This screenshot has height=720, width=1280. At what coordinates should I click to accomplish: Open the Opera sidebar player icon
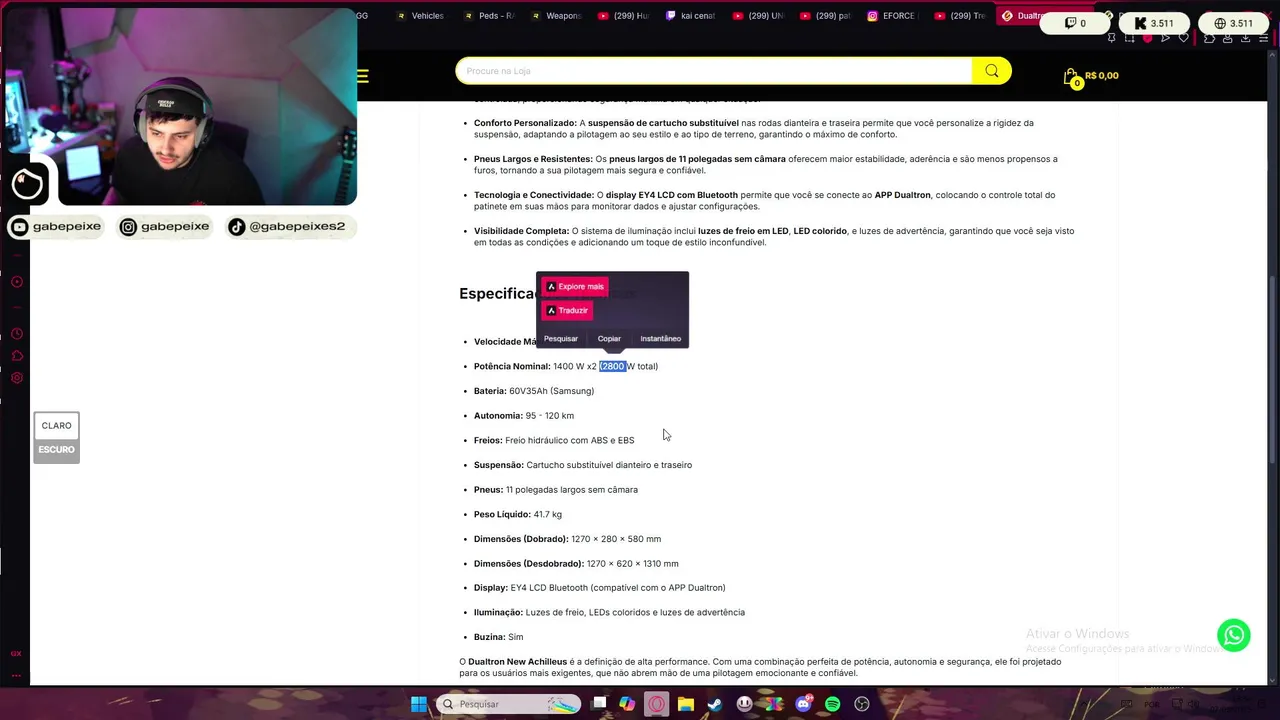pyautogui.click(x=17, y=282)
